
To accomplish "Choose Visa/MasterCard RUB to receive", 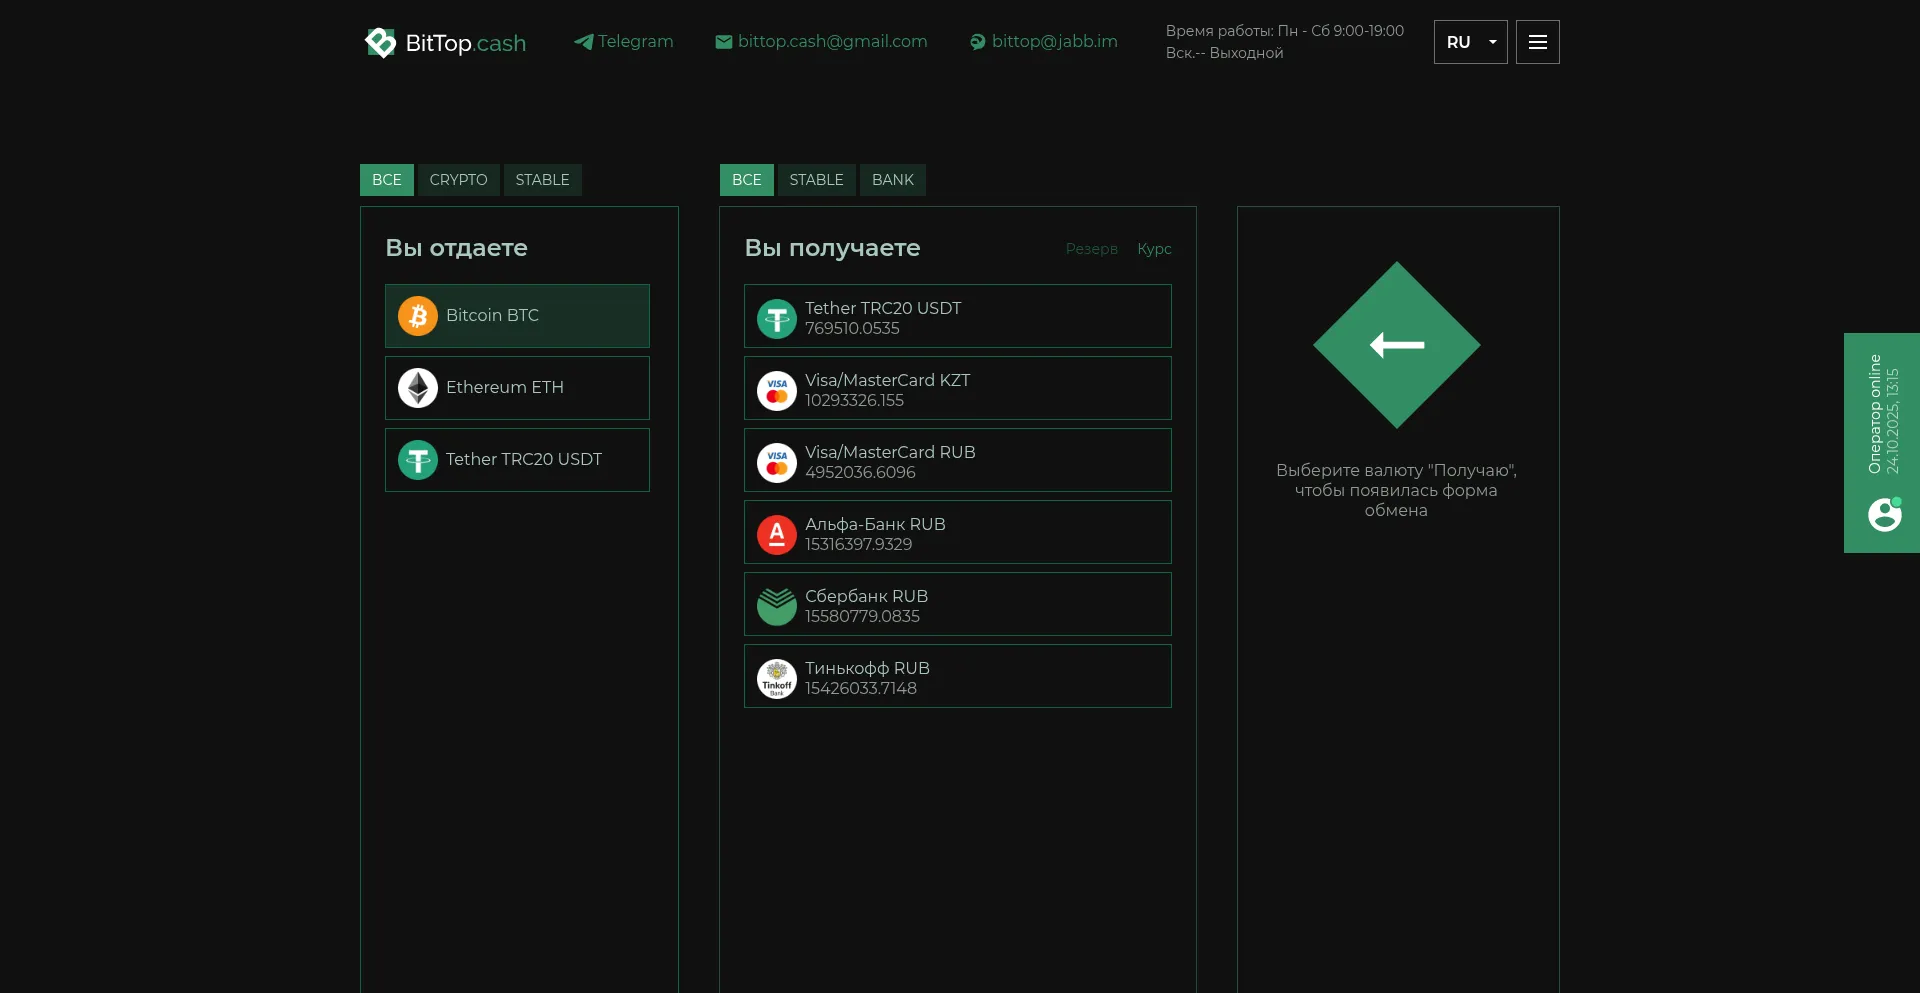I will tap(957, 460).
